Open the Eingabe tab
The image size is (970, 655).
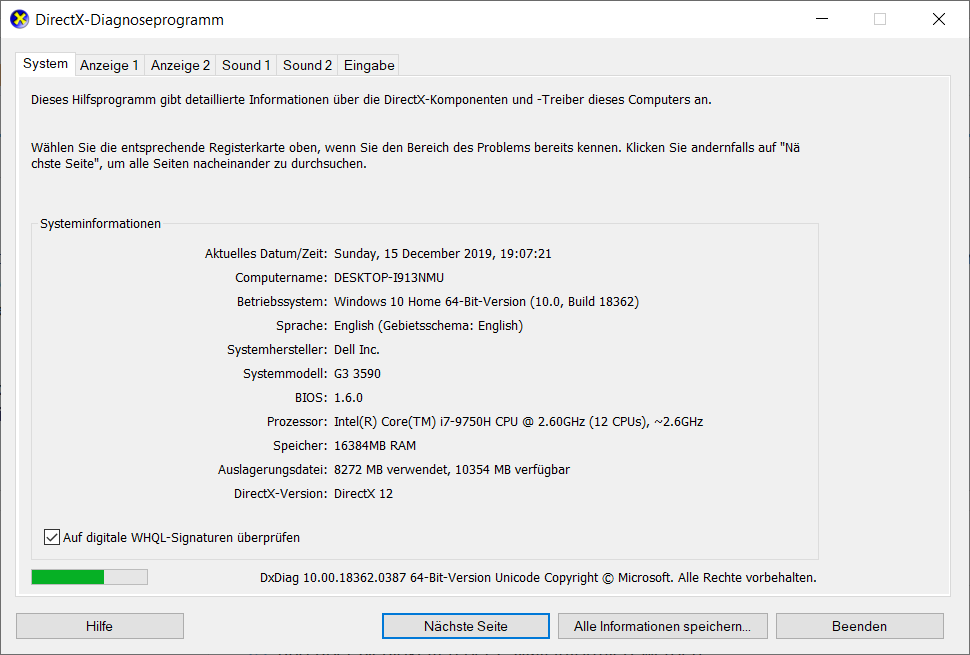pos(369,65)
